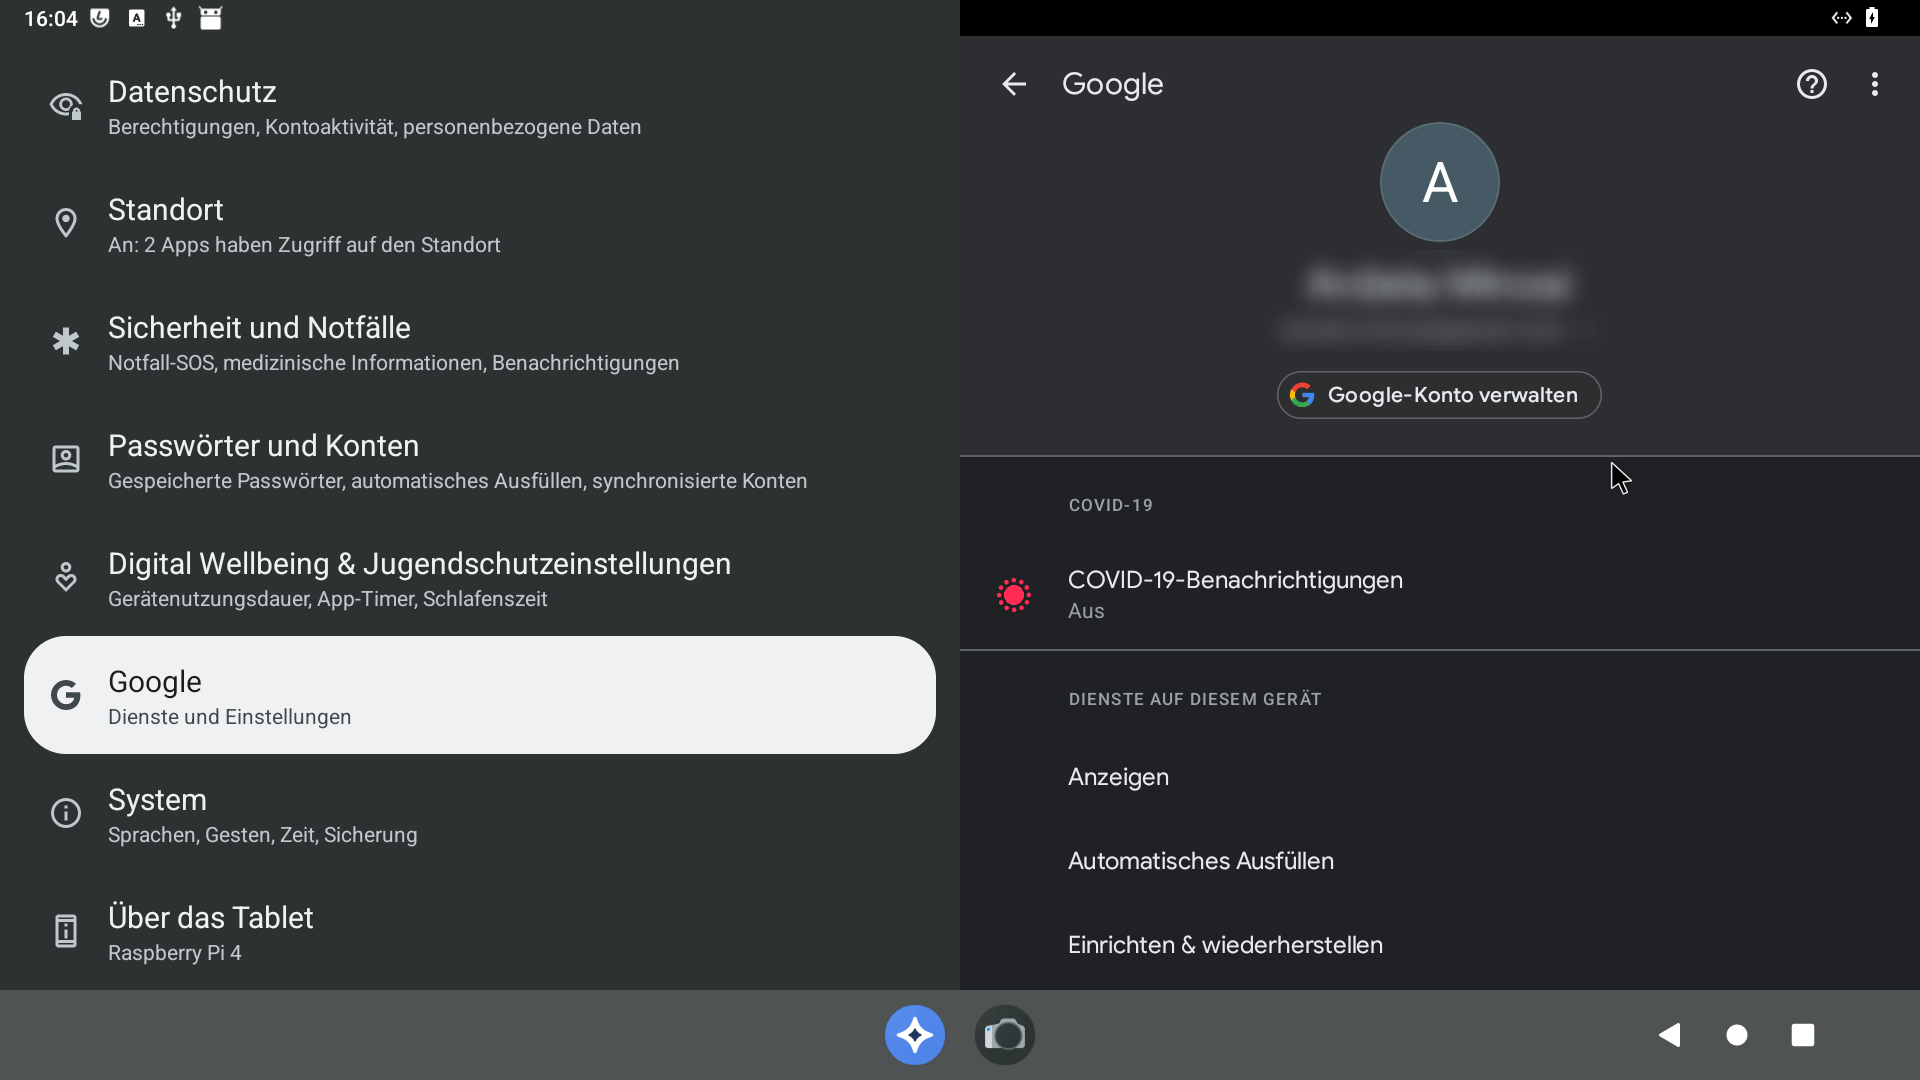Click the home button in navigation bar
Image resolution: width=1920 pixels, height=1080 pixels.
pyautogui.click(x=1737, y=1034)
